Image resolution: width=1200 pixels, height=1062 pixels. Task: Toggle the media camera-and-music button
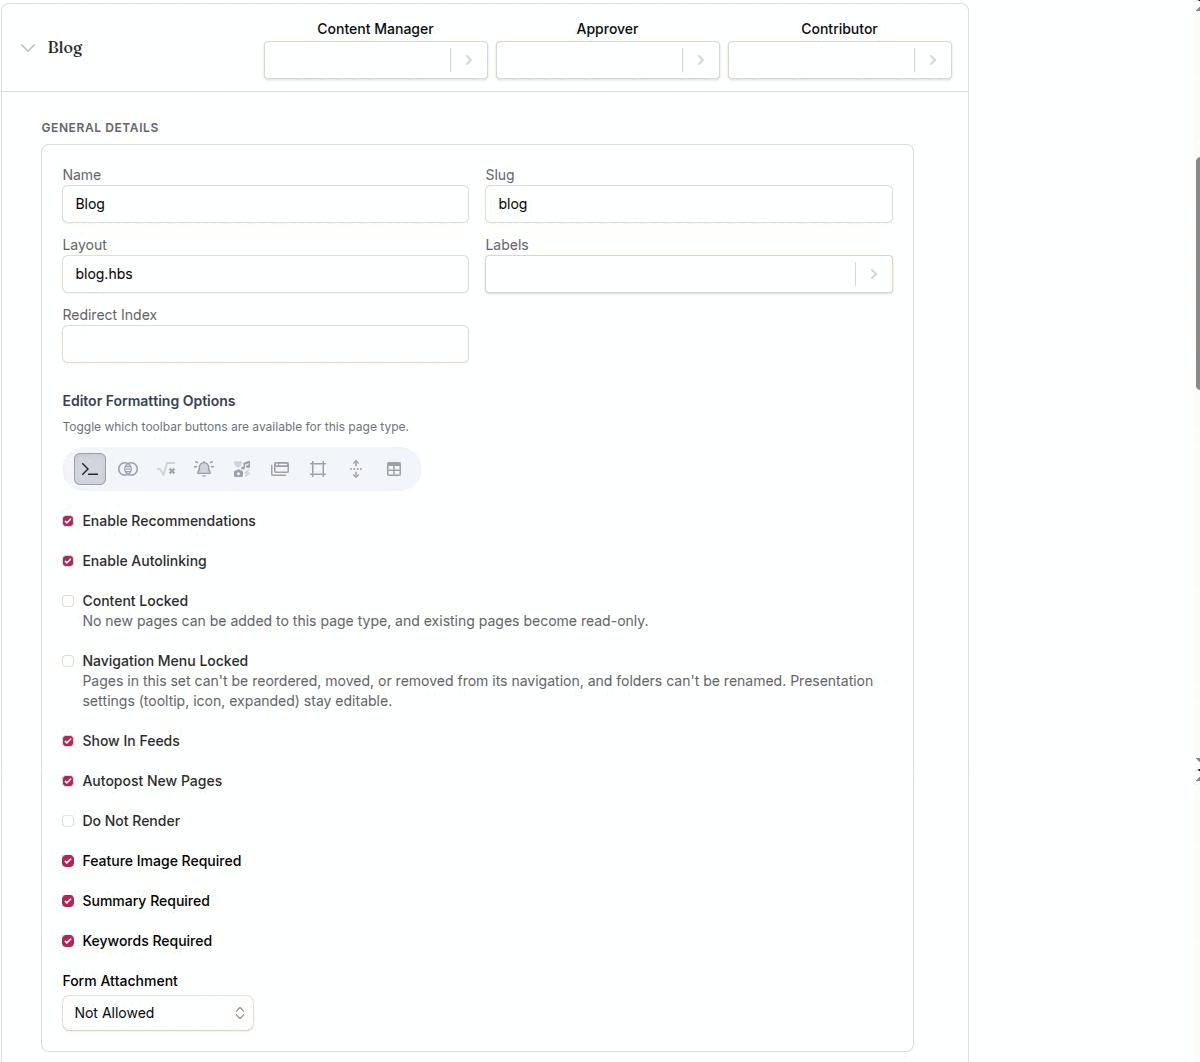[242, 469]
